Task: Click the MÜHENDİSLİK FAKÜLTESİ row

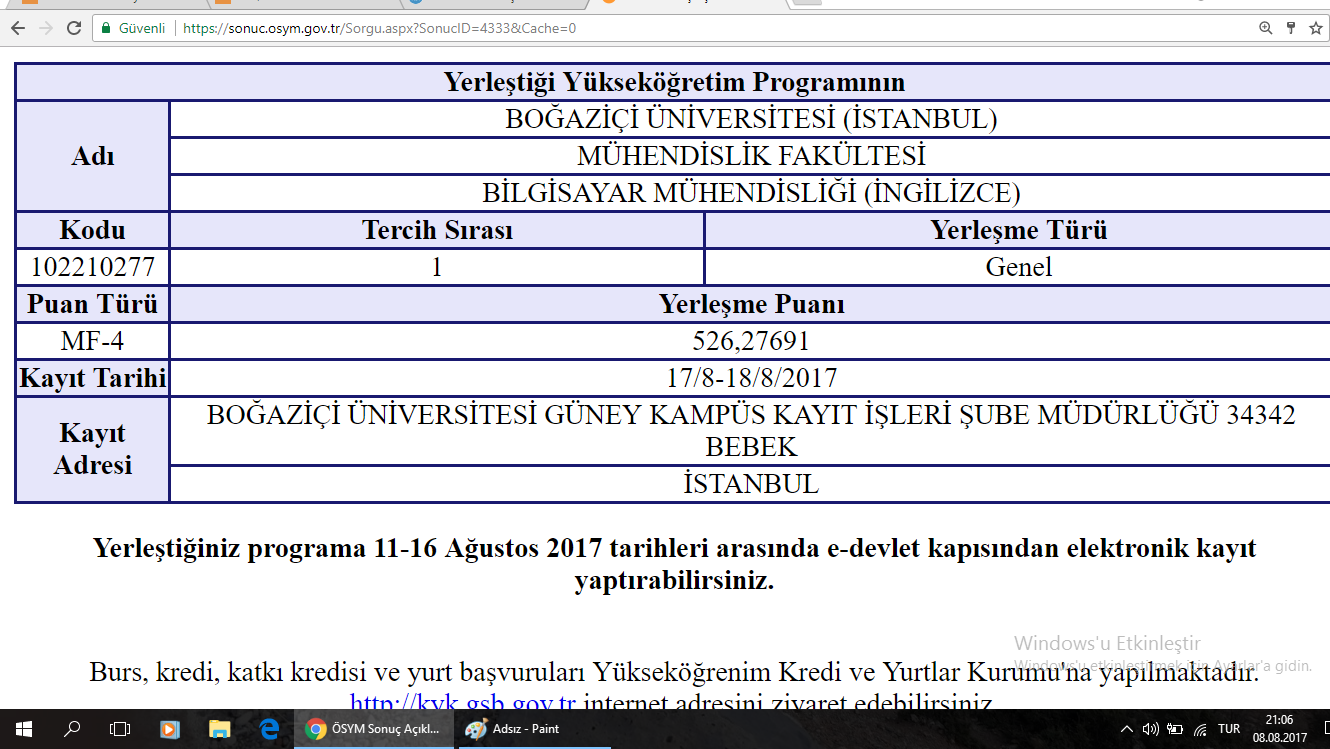Action: [750, 156]
